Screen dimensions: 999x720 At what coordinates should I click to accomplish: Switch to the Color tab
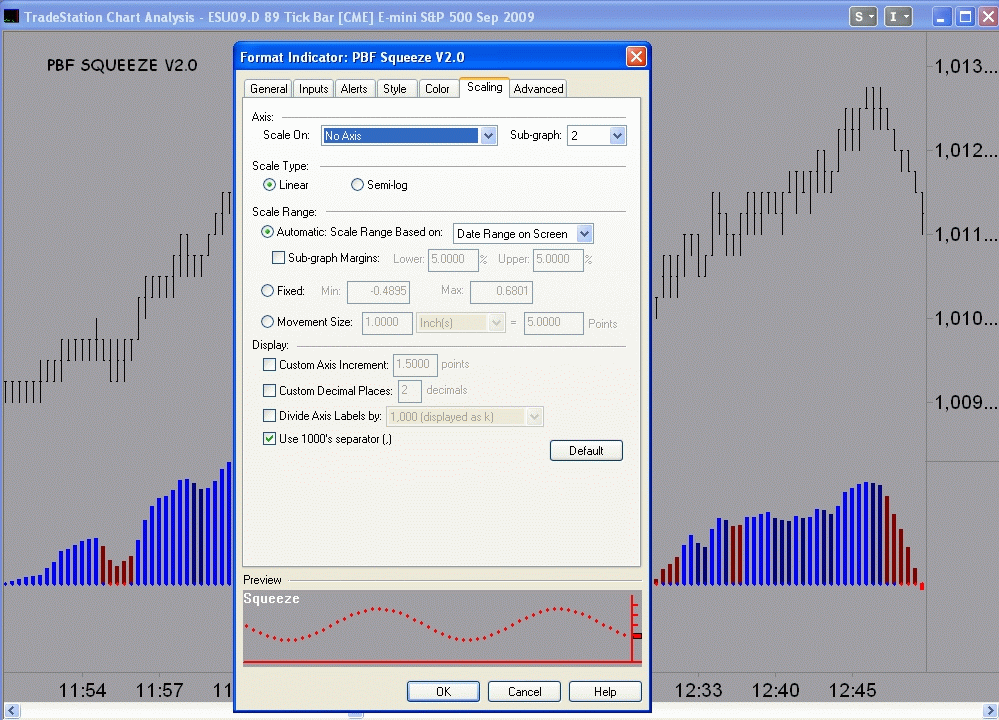click(x=437, y=89)
